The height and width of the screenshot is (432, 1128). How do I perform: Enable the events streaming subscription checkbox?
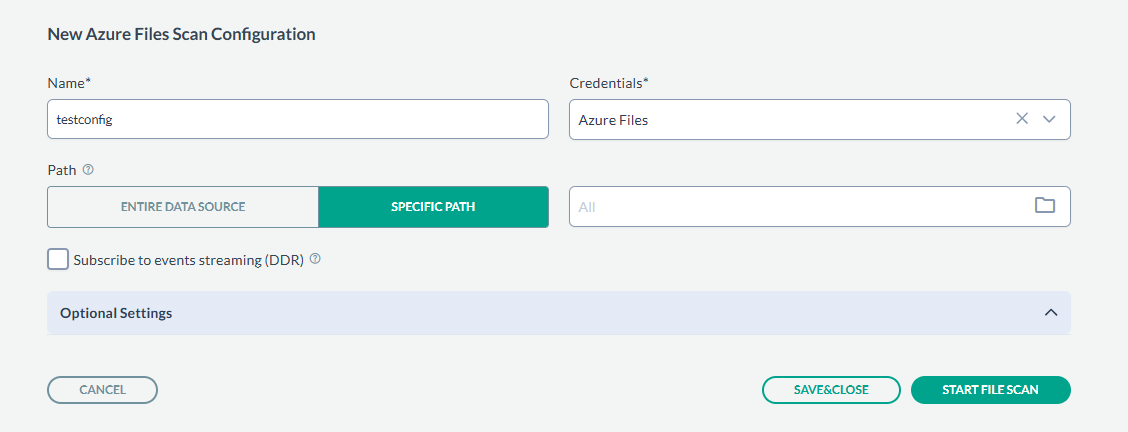(58, 260)
